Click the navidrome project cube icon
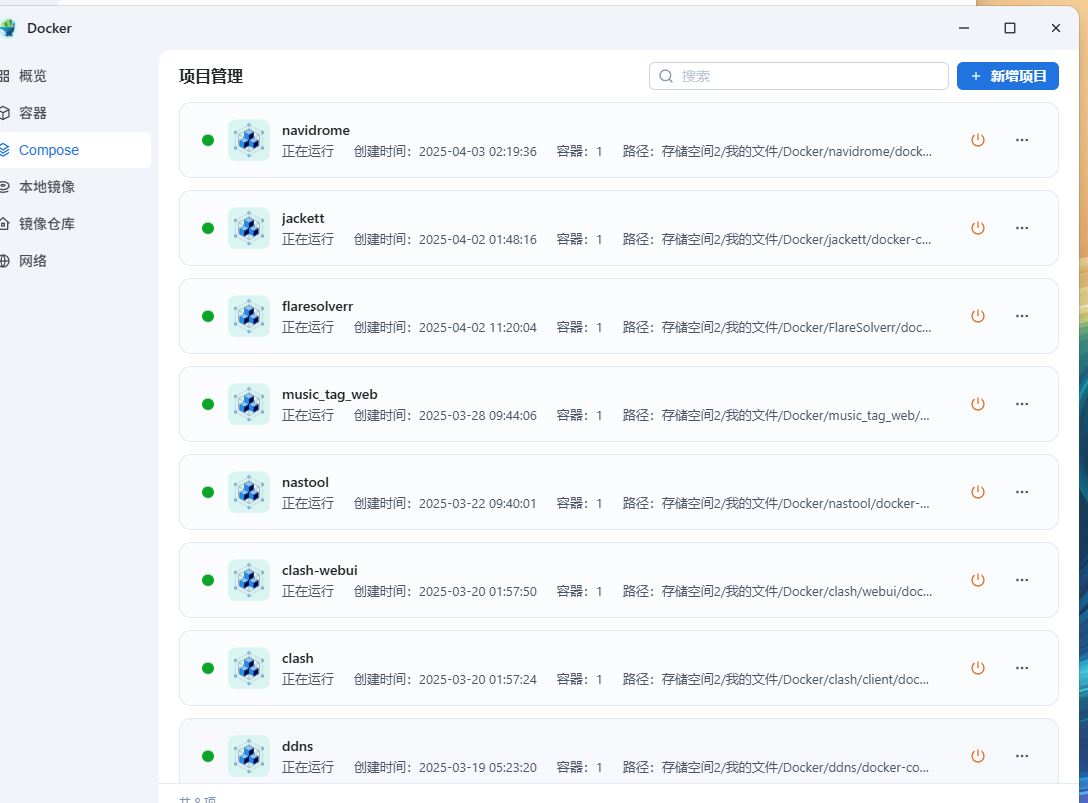The width and height of the screenshot is (1088, 803). tap(249, 140)
